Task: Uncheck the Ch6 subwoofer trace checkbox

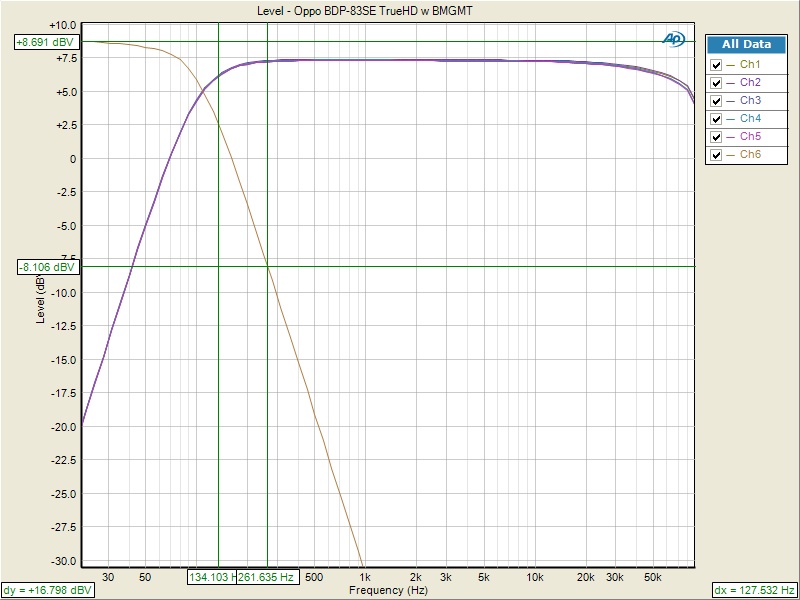Action: [x=715, y=155]
